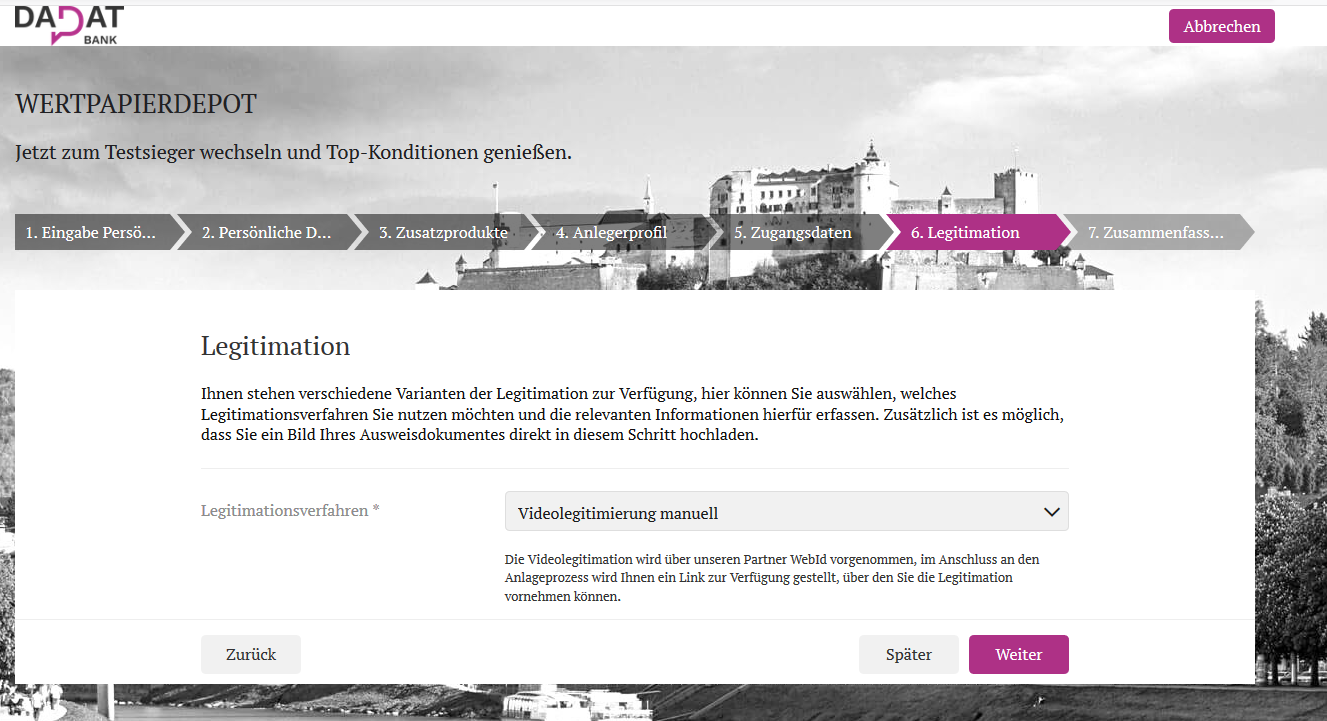Open step 7 Zusammenfass...

pyautogui.click(x=1155, y=233)
